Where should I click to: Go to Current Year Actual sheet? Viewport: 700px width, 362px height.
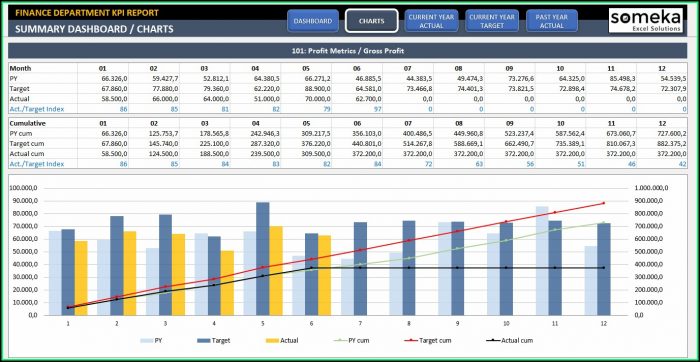pos(431,21)
